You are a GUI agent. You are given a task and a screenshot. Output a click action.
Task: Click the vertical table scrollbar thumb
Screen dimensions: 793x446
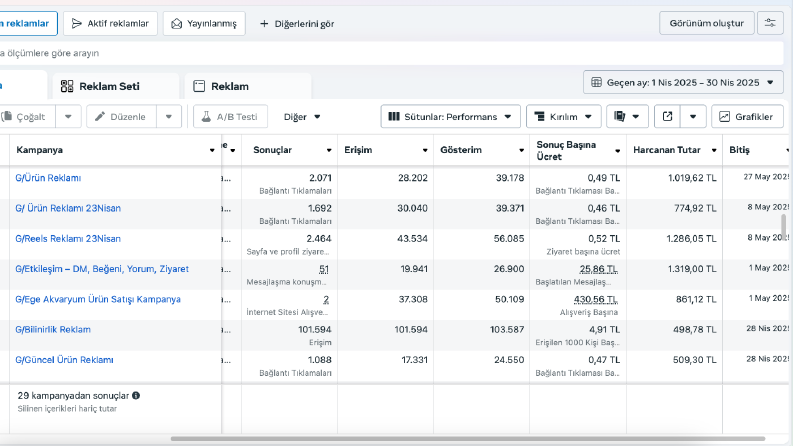point(783,226)
